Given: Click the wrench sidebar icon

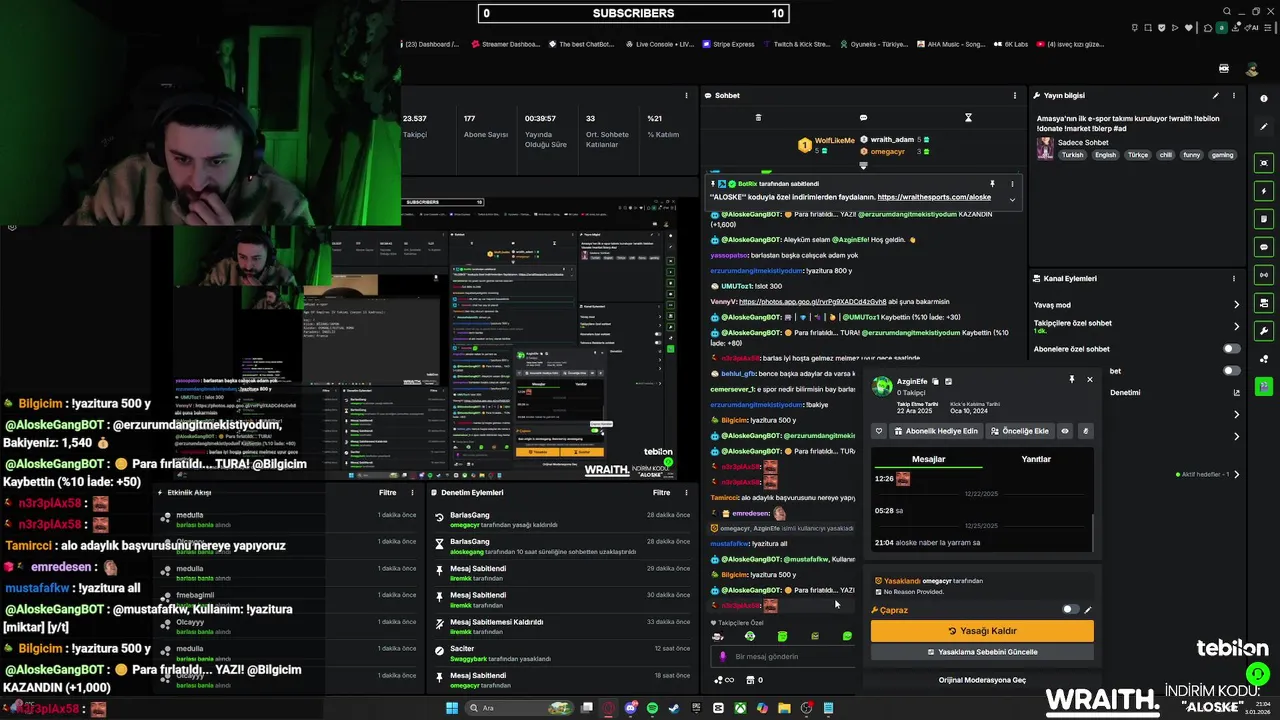Looking at the screenshot, I should tap(1264, 331).
